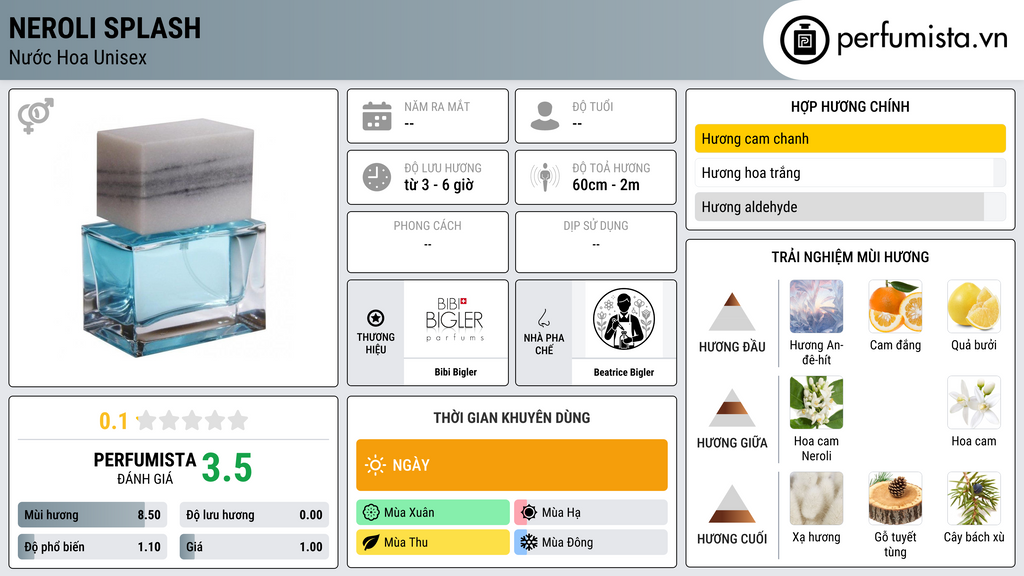The height and width of the screenshot is (576, 1024).
Task: Click the sillage icon for Độ toả hương
Action: [x=545, y=177]
